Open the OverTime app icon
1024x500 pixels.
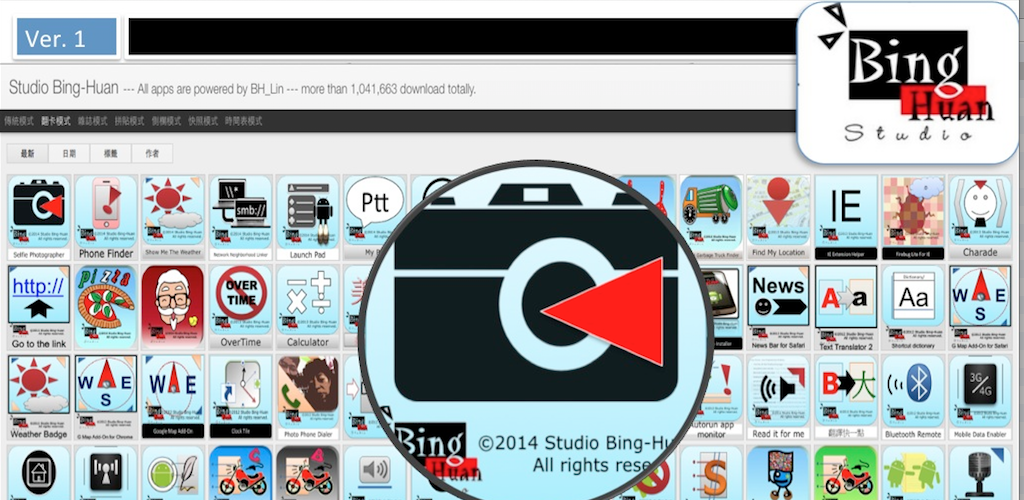click(241, 307)
